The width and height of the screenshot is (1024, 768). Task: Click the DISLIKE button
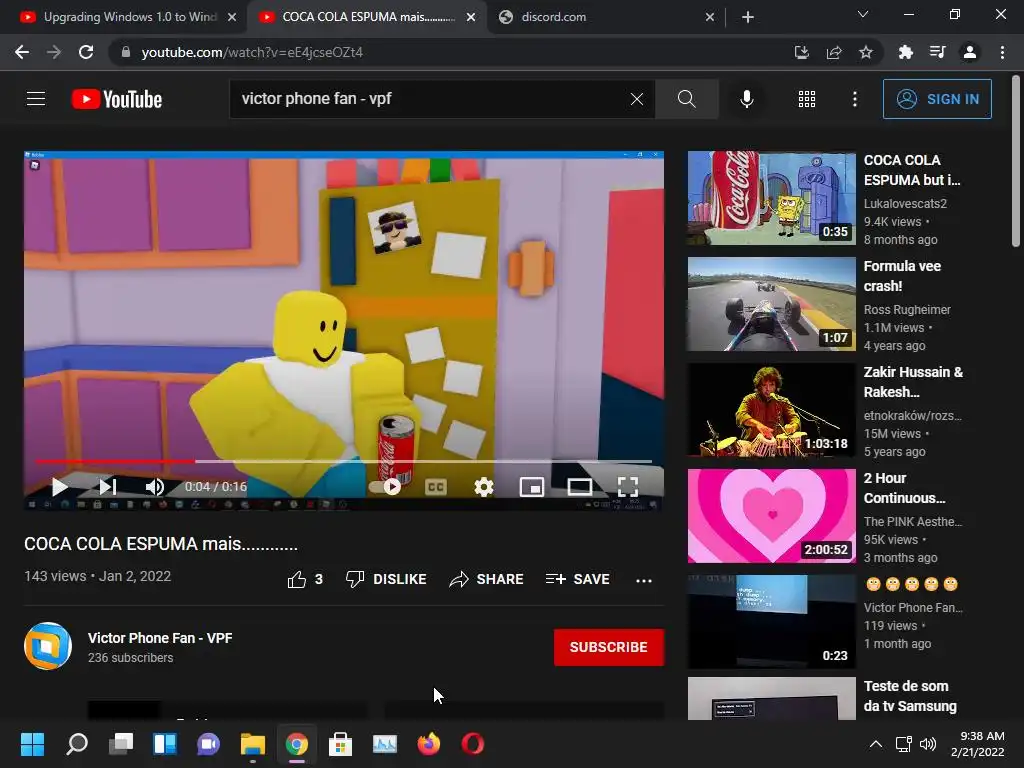point(386,579)
